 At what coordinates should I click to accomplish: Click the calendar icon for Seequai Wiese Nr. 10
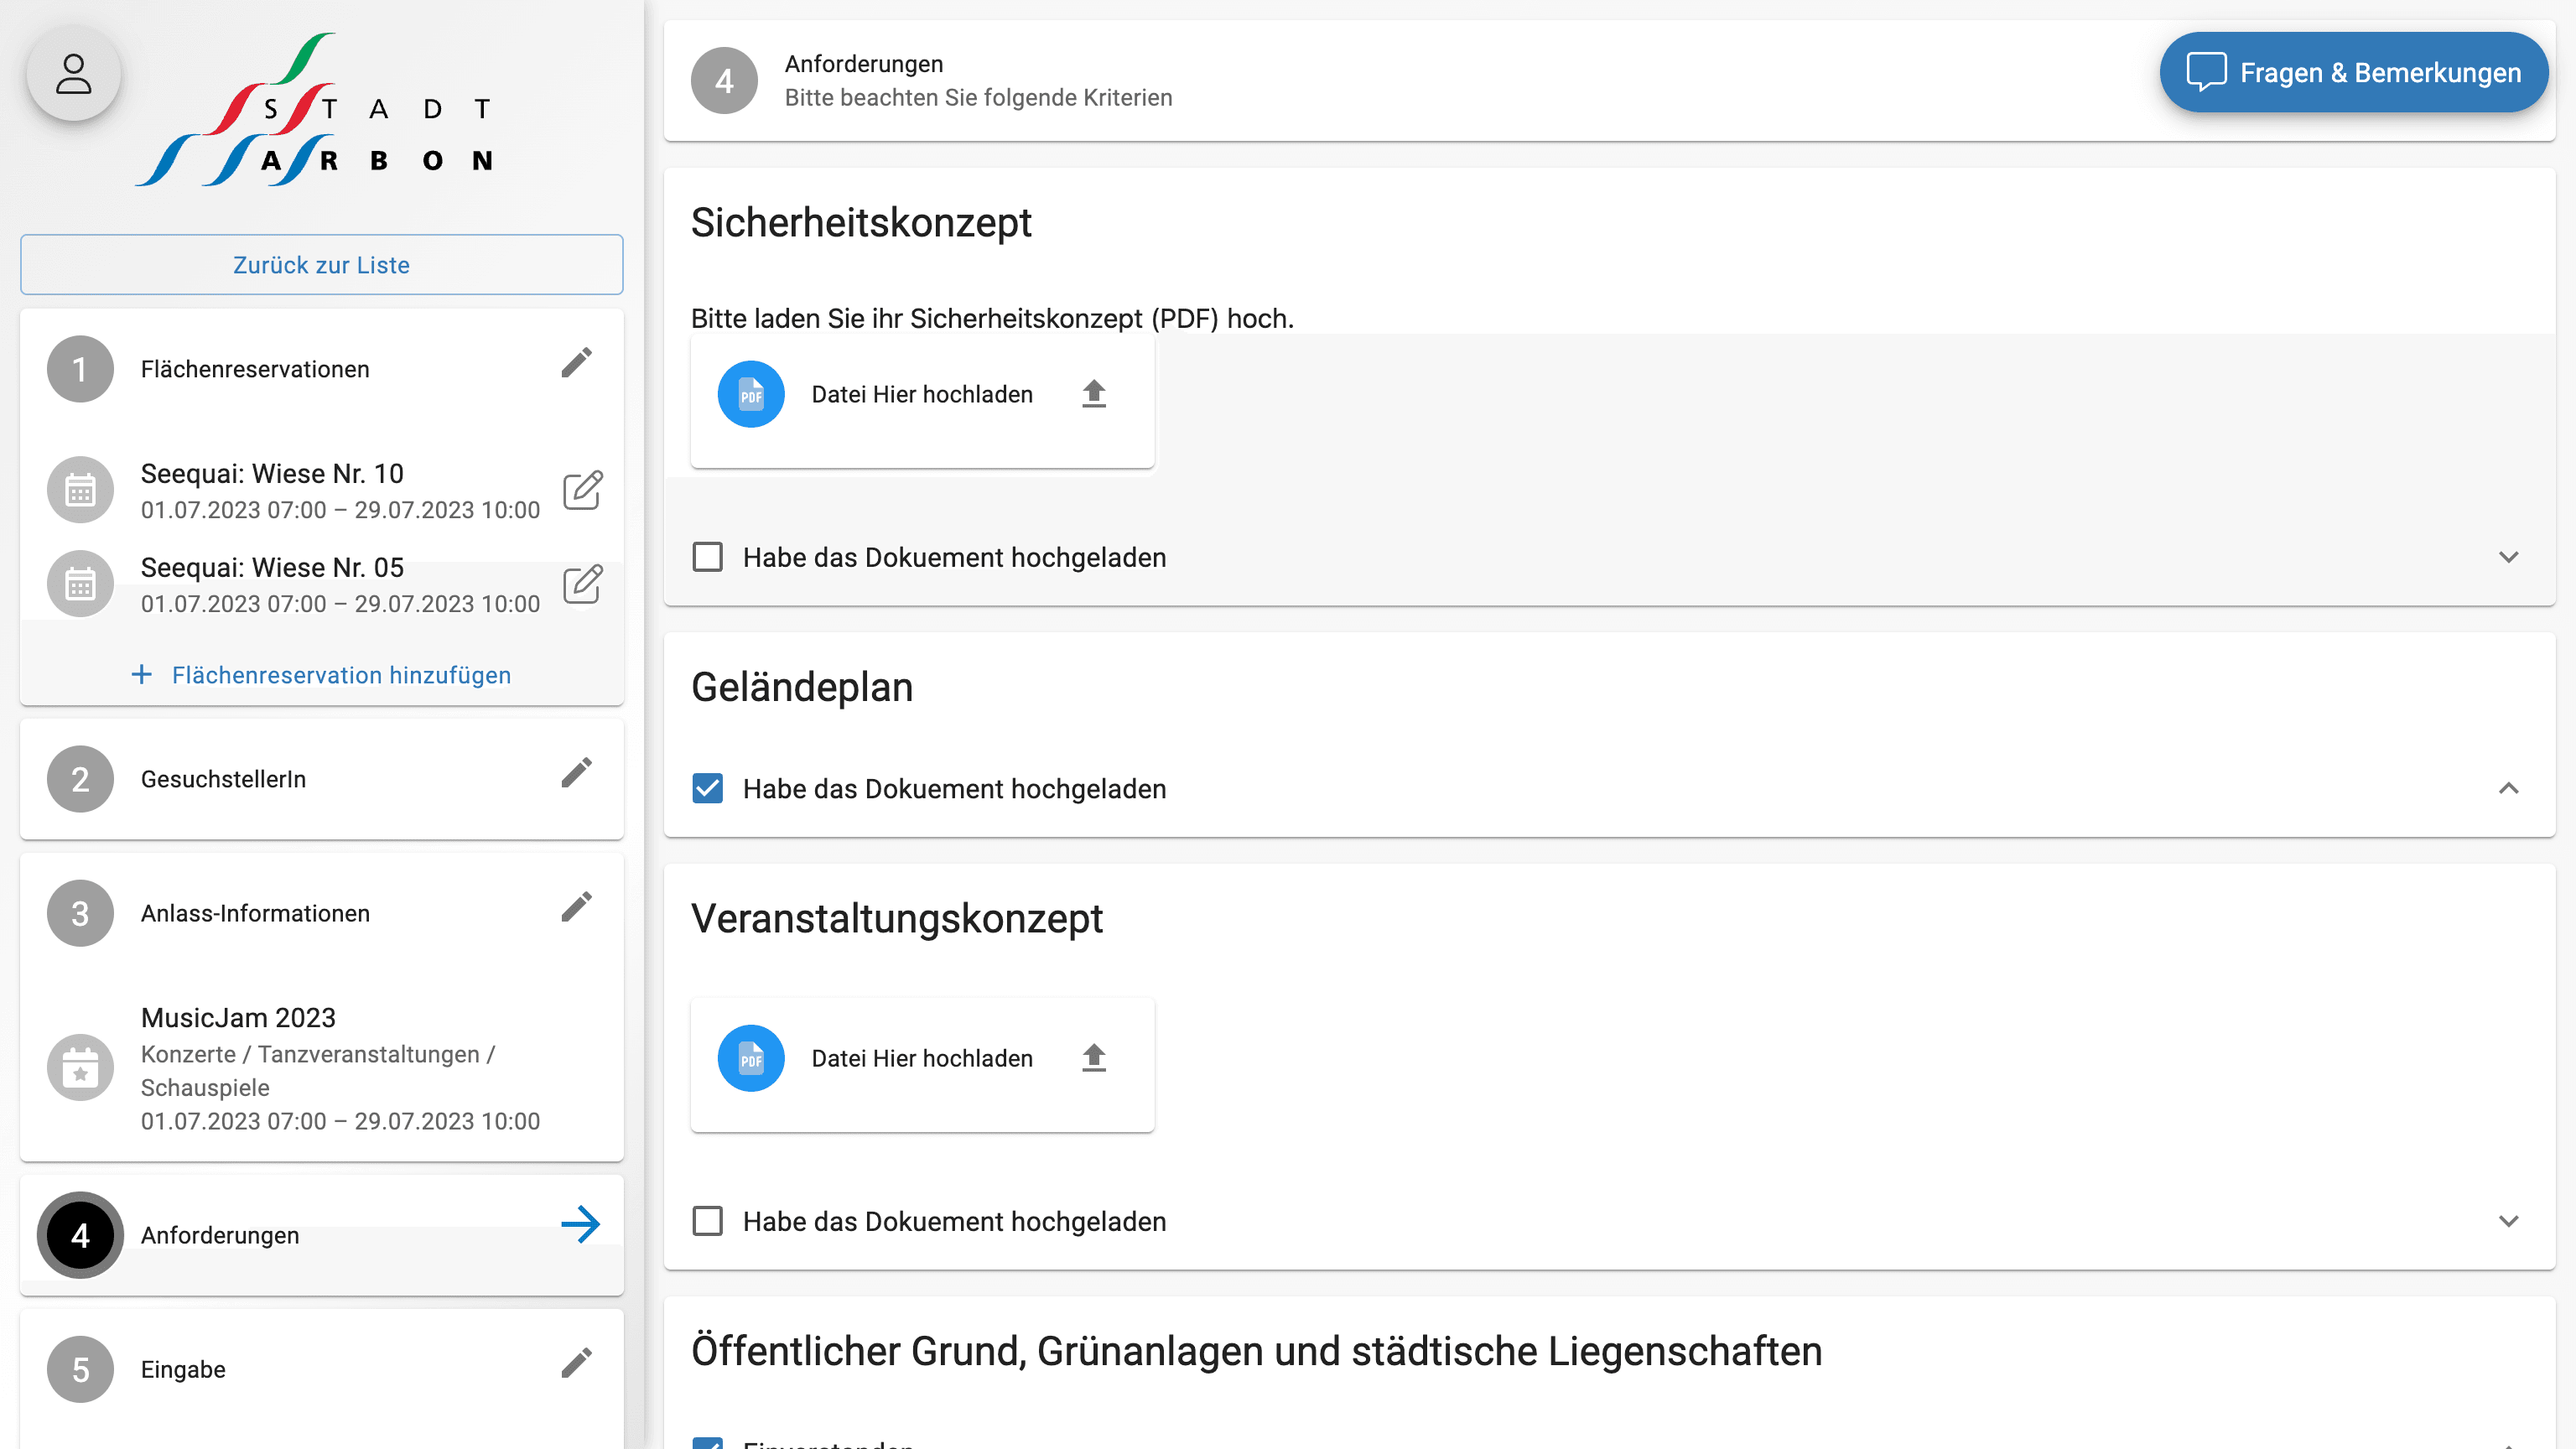79,489
